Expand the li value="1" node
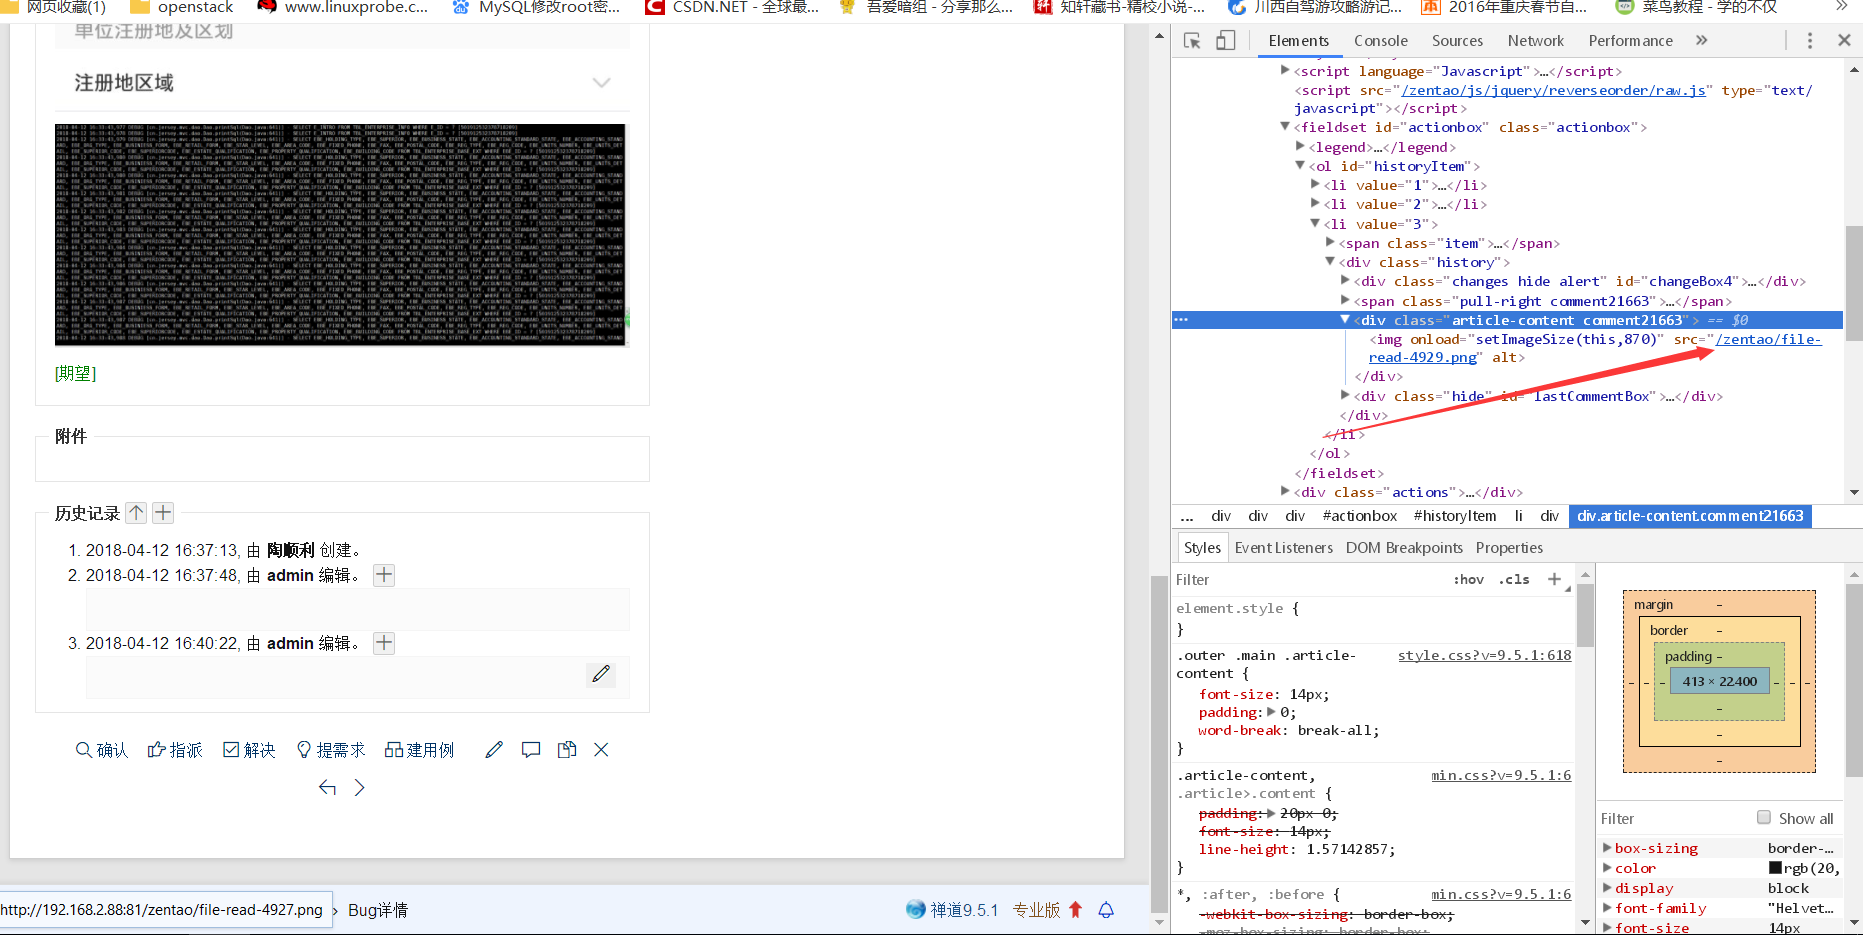The width and height of the screenshot is (1863, 935). 1315,185
